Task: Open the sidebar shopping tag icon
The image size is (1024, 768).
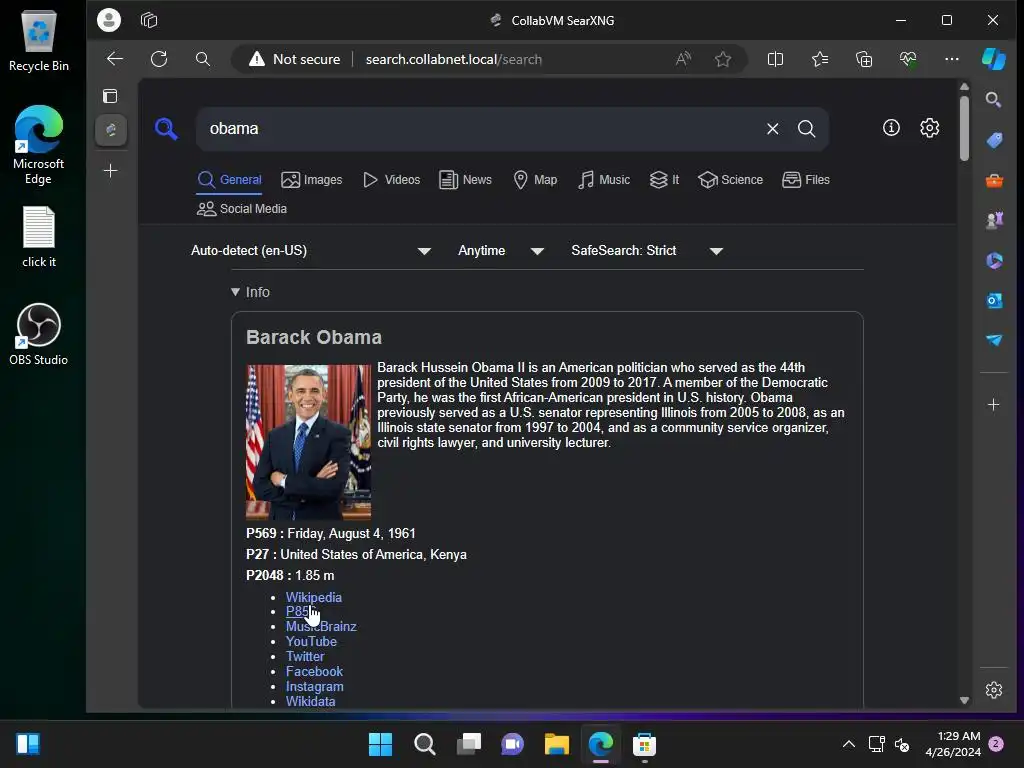Action: [x=994, y=140]
